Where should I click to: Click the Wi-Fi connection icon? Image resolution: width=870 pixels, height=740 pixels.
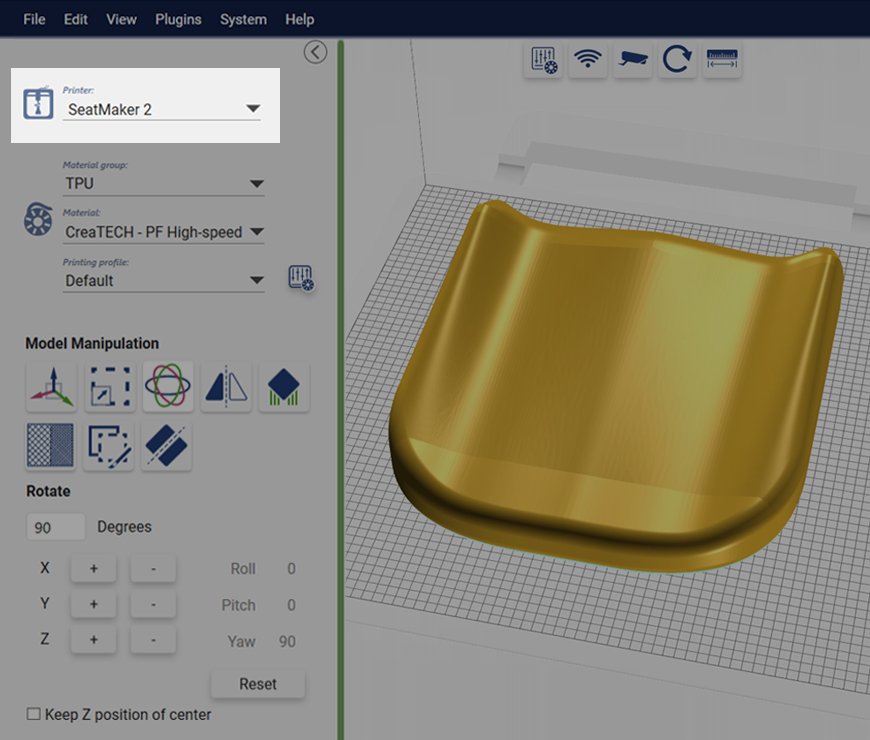588,59
